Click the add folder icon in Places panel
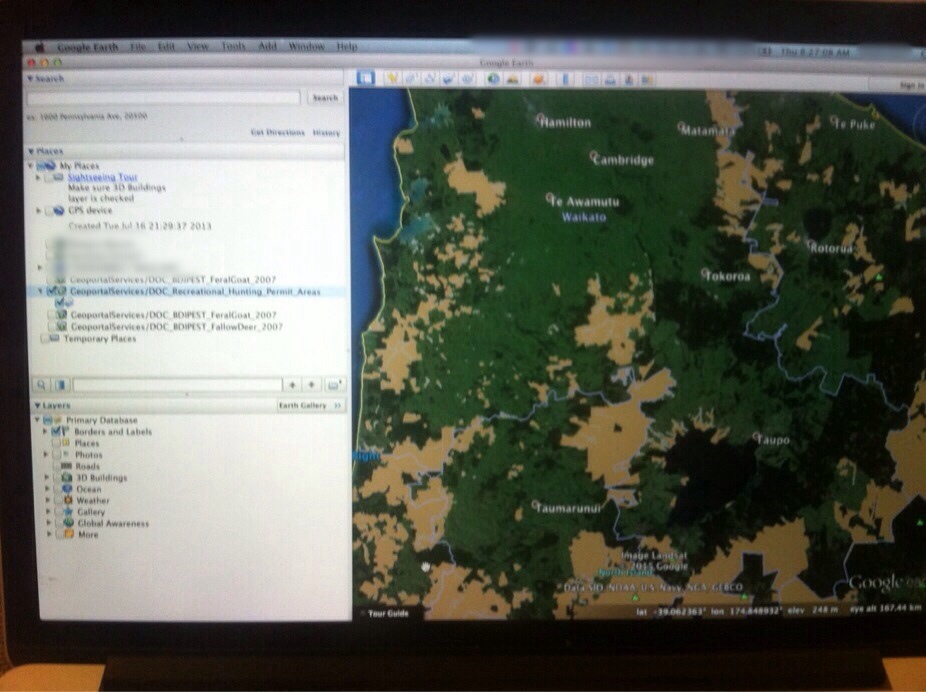The width and height of the screenshot is (926, 692). (334, 385)
